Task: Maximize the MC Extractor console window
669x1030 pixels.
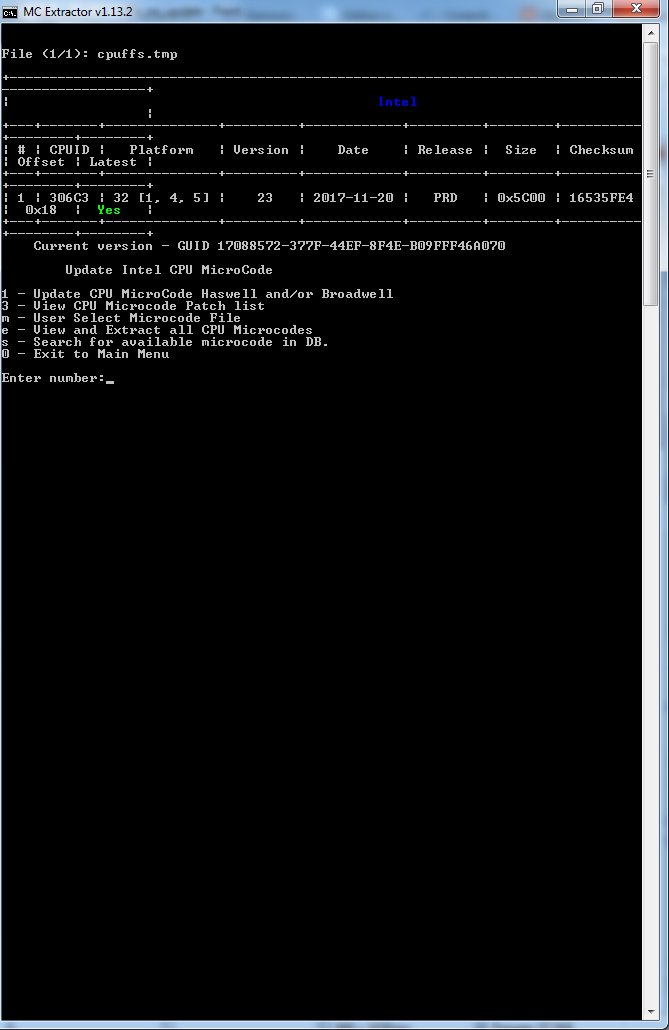Action: coord(599,9)
